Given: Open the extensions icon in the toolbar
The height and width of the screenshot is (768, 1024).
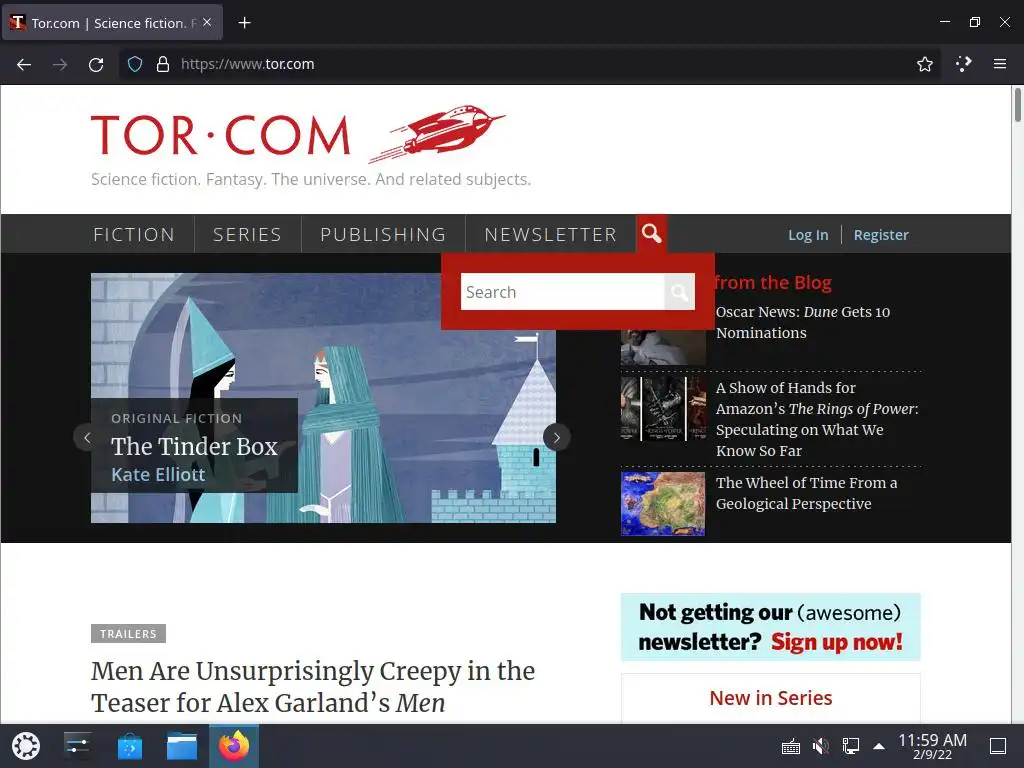Looking at the screenshot, I should point(963,64).
